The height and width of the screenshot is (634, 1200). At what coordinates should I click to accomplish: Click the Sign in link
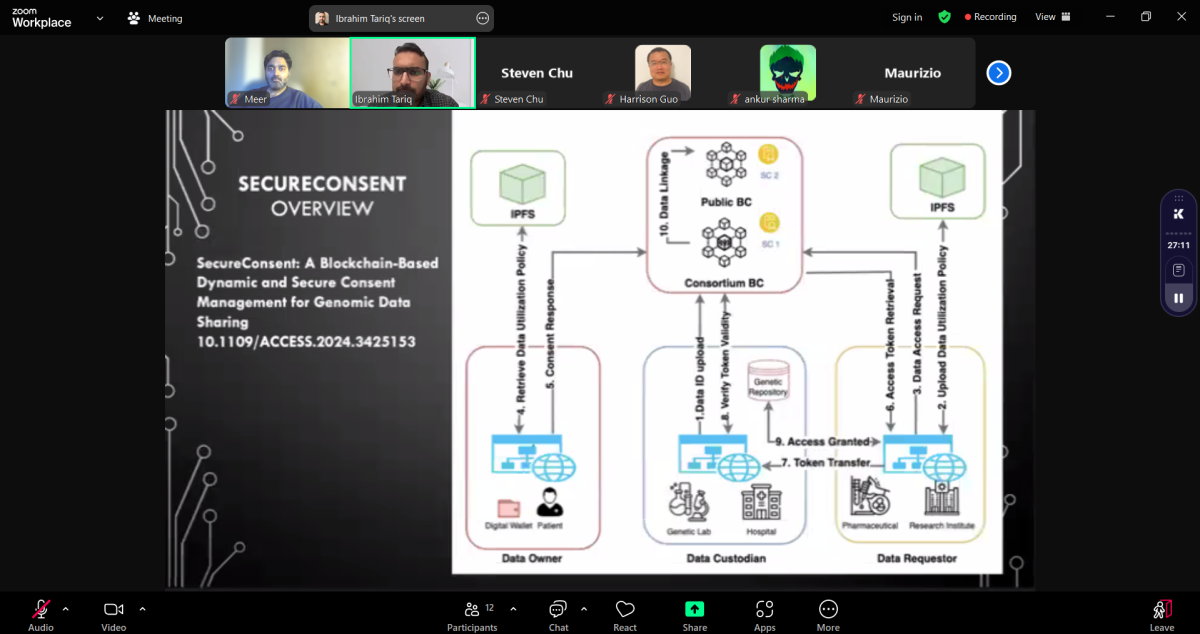pyautogui.click(x=907, y=17)
